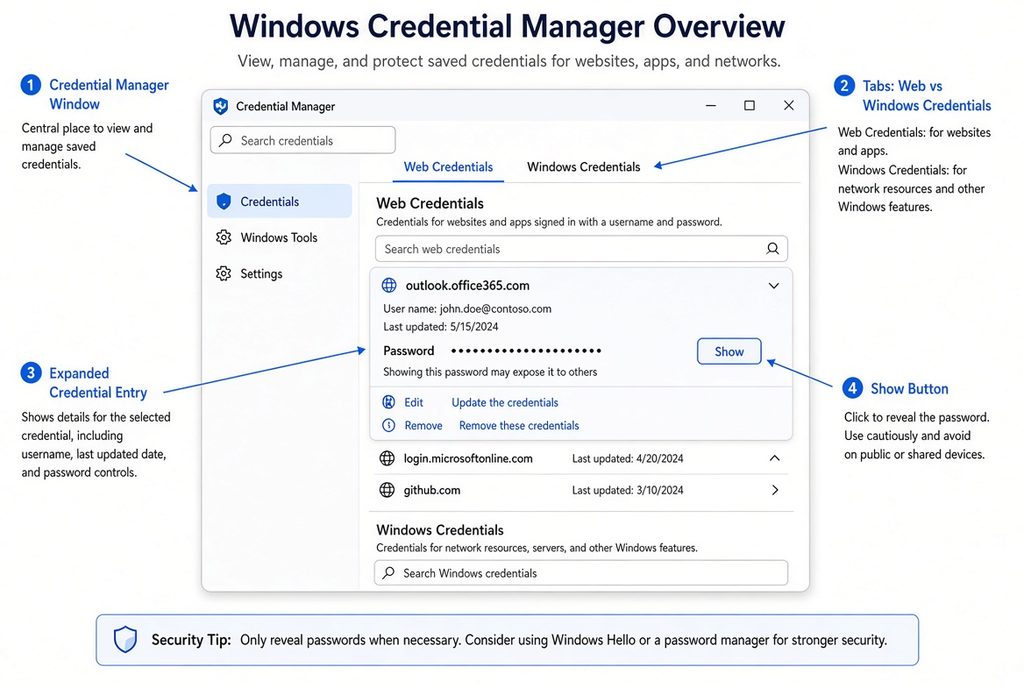The image size is (1024, 687).
Task: Switch to the Web Credentials tab
Action: click(x=448, y=167)
